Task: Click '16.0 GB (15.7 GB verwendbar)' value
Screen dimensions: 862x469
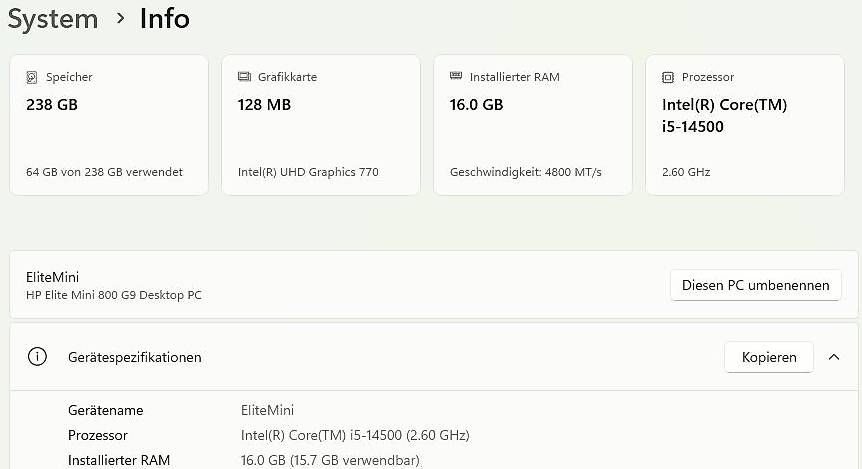Action: [x=330, y=461]
